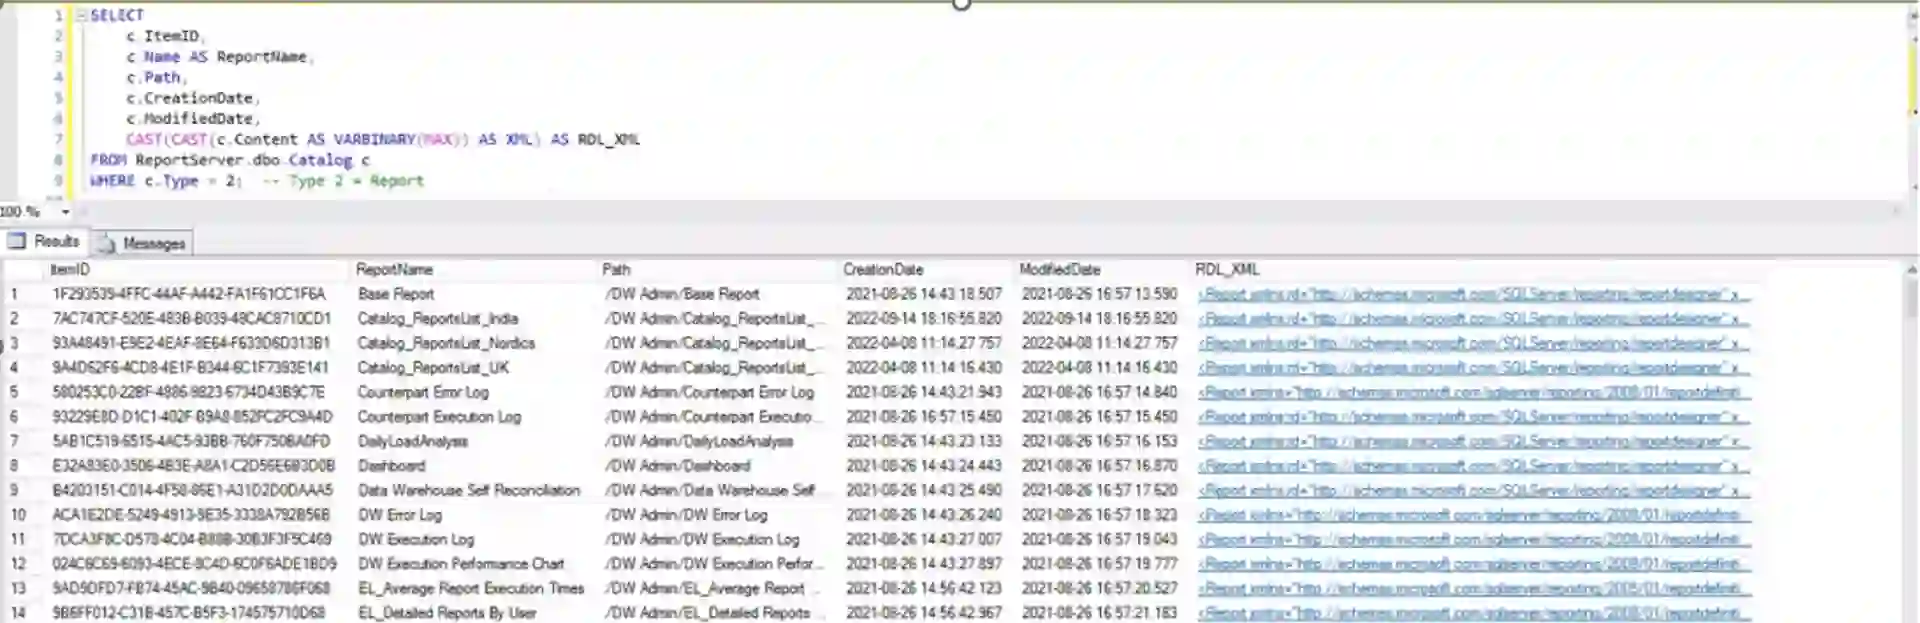Select ReportName cell 'DailyLoadAnalysis'

(x=412, y=442)
